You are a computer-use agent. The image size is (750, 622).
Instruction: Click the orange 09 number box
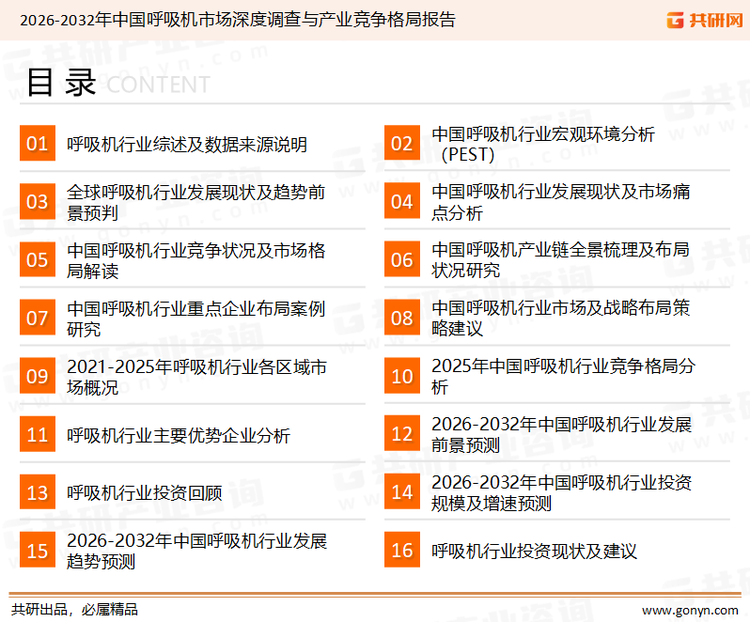coord(37,376)
